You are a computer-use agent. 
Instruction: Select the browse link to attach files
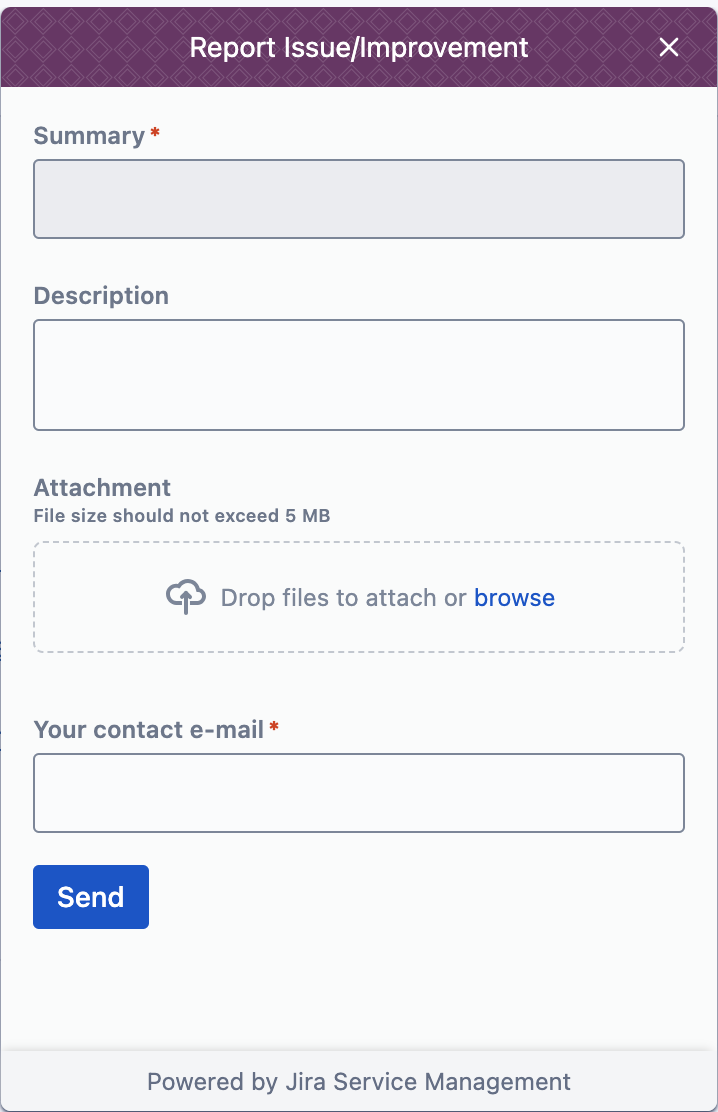click(x=514, y=597)
